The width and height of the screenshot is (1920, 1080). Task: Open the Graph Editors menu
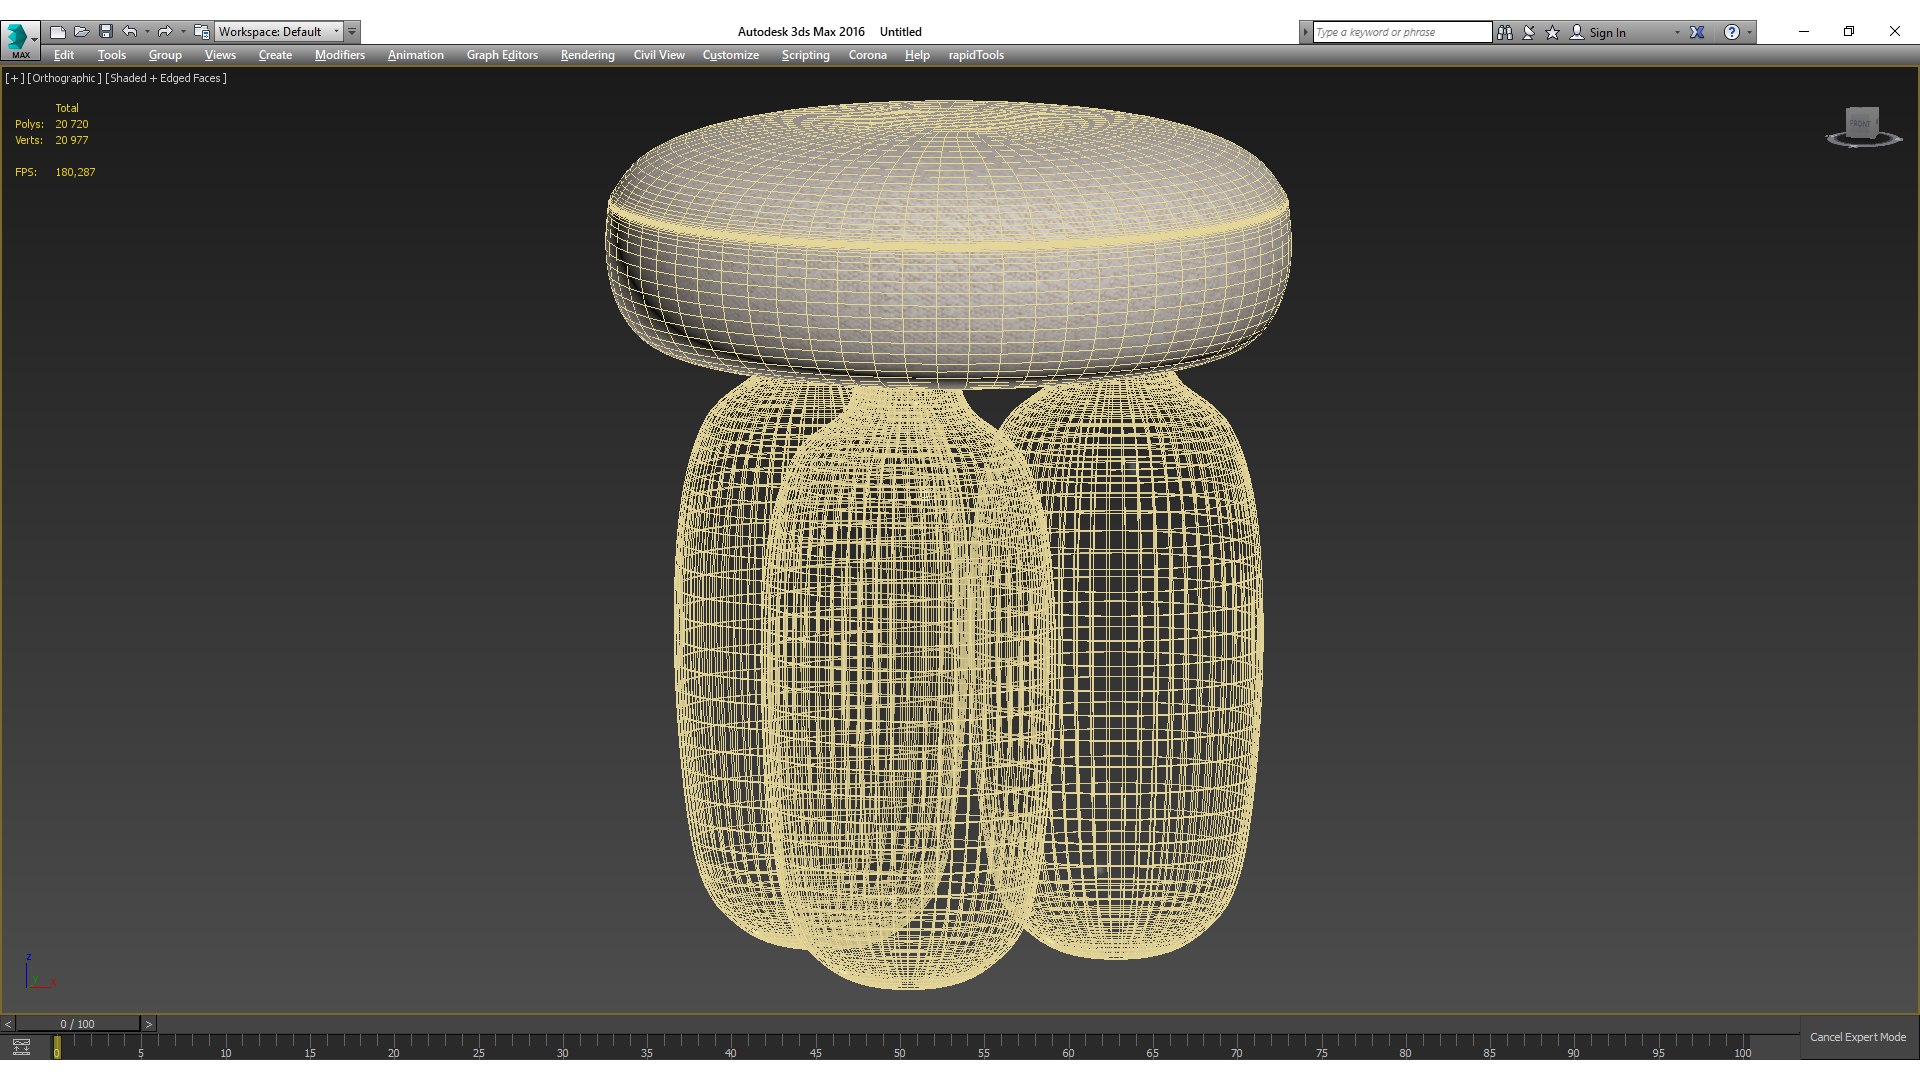tap(502, 55)
